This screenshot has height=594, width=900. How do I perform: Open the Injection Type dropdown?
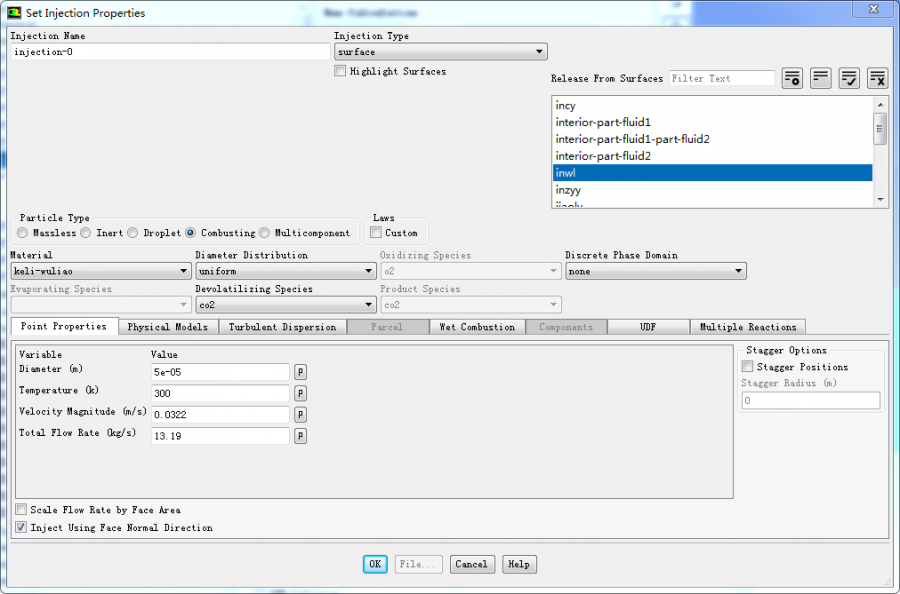click(x=440, y=52)
